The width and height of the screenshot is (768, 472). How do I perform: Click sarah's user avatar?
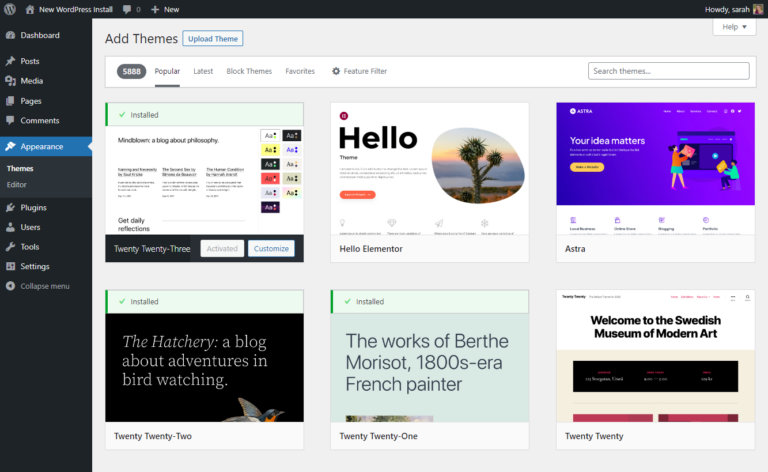click(x=758, y=9)
